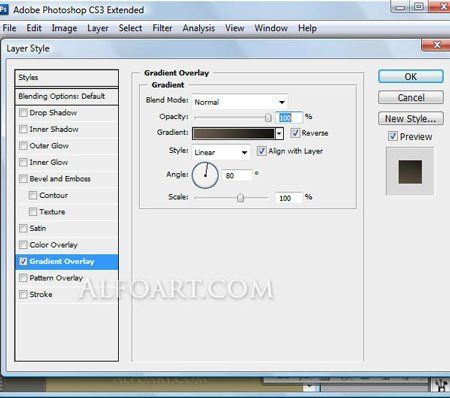Select the Styles header row

[x=67, y=78]
